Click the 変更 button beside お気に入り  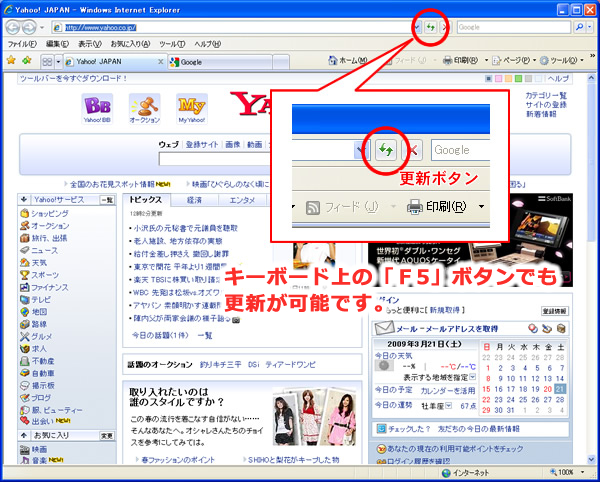coord(107,435)
